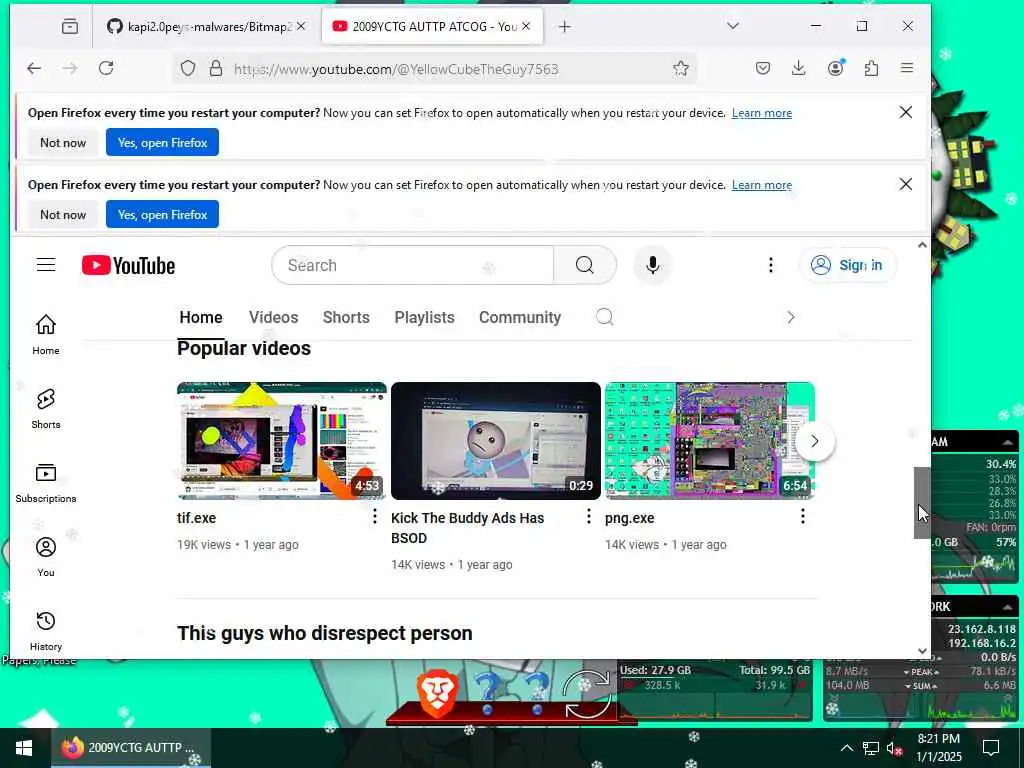This screenshot has width=1024, height=768.
Task: Click the YouTube search magnifier button
Action: pyautogui.click(x=584, y=265)
